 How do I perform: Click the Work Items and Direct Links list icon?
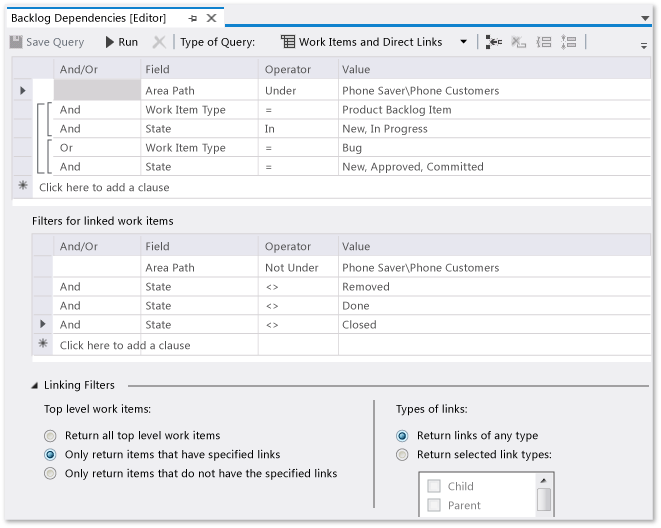tap(288, 42)
